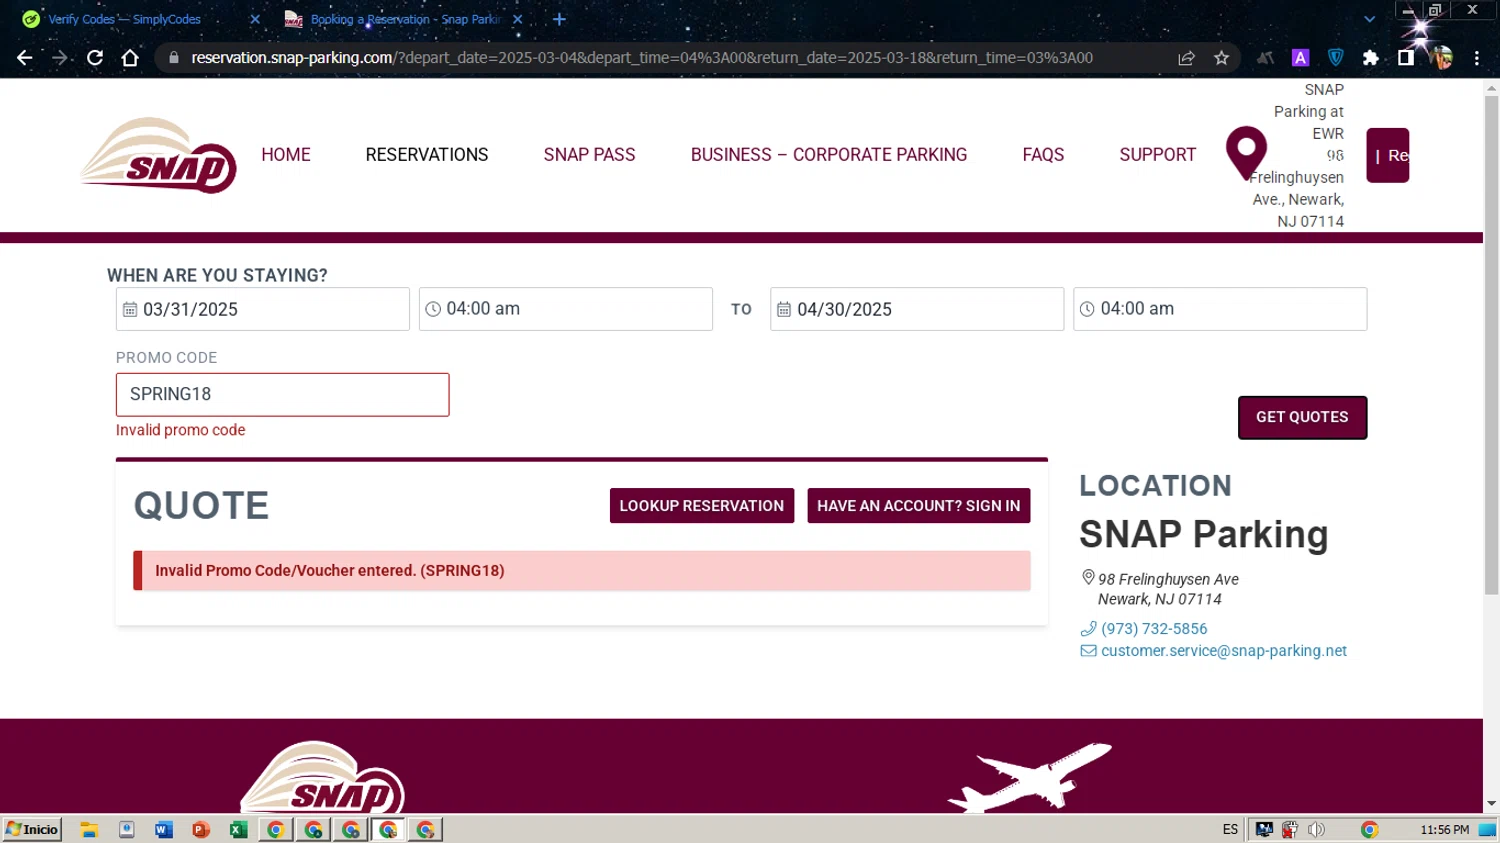Viewport: 1500px width, 843px height.
Task: Click the purple A extension icon
Action: 1300,58
